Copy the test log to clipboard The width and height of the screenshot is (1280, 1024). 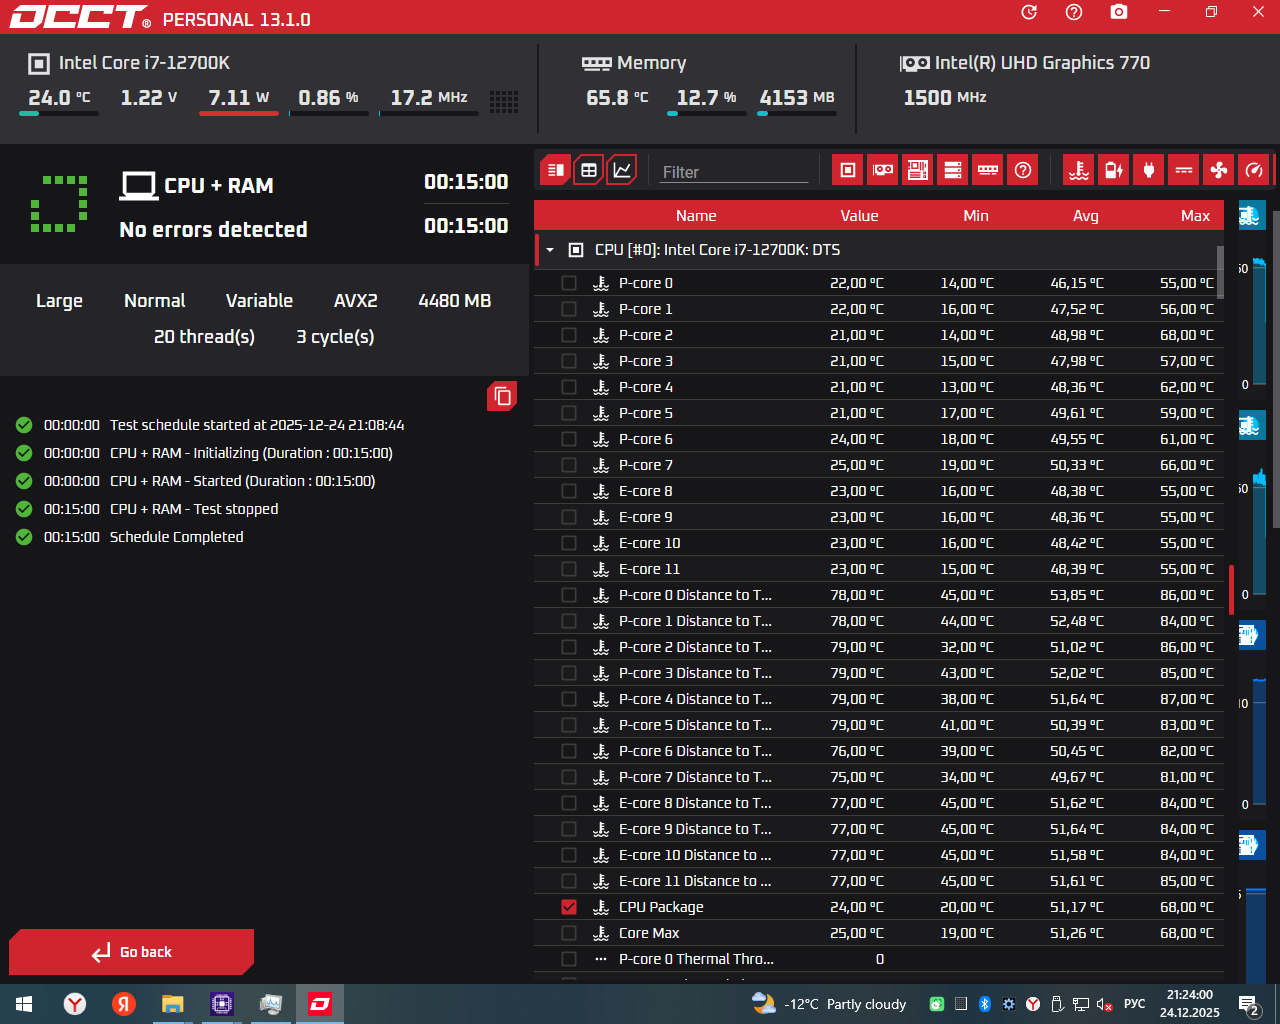502,396
